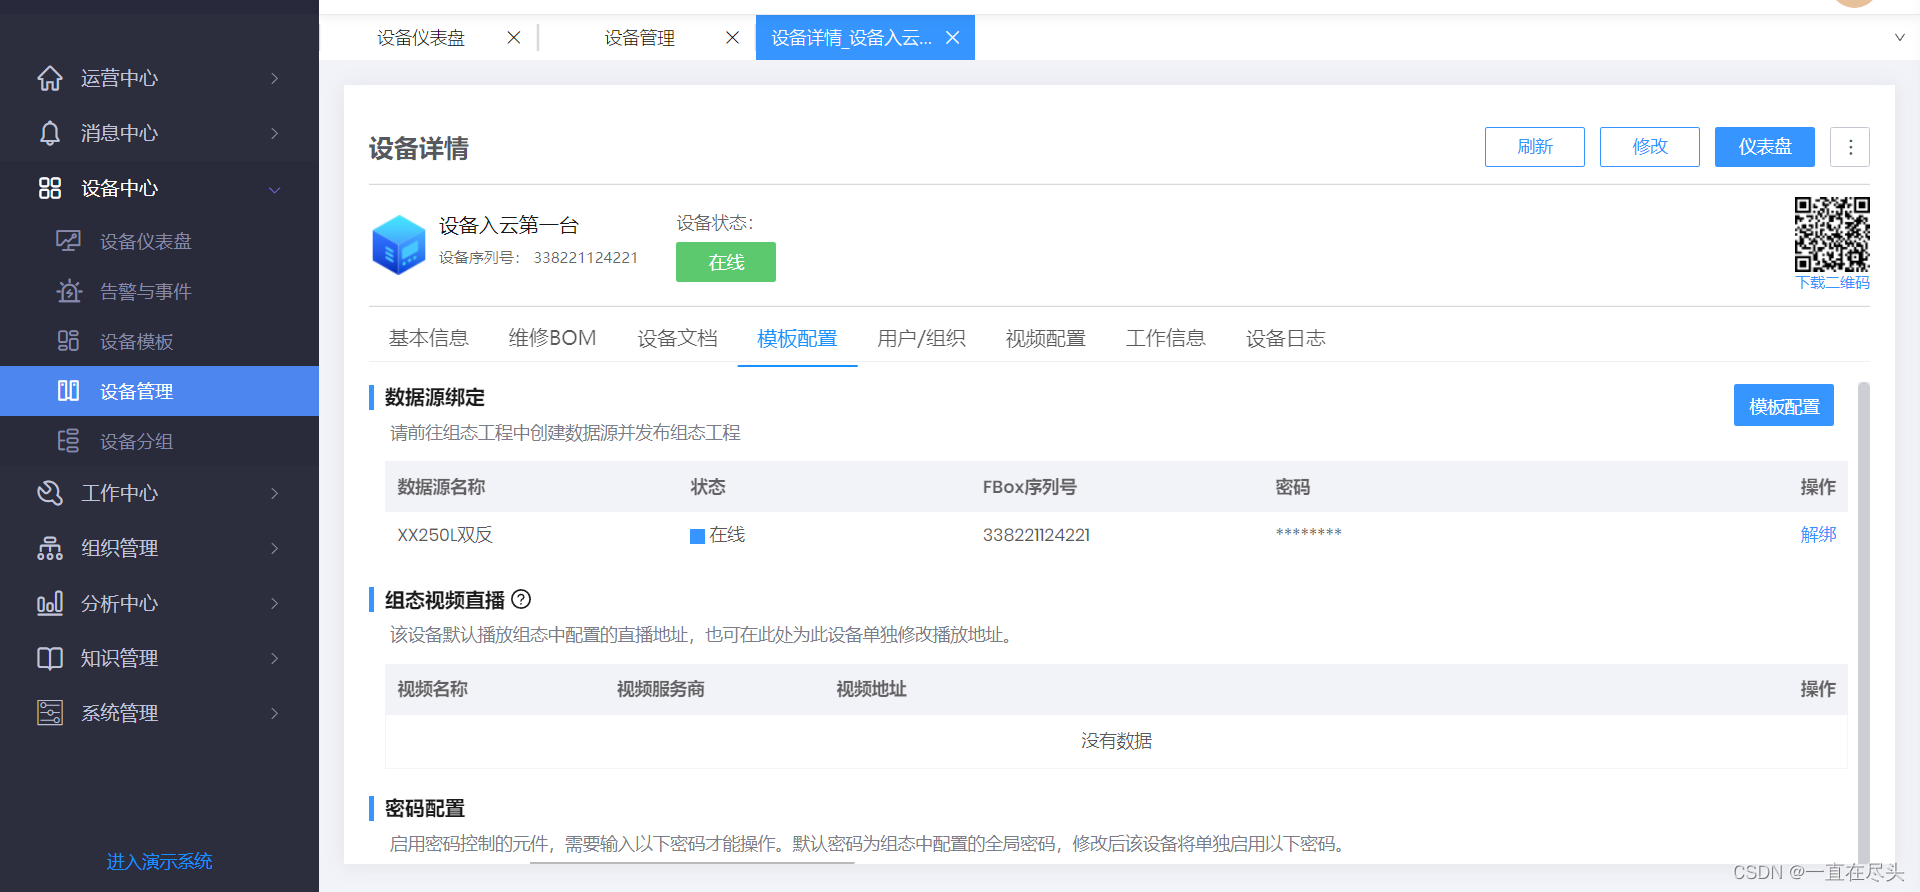Expand the 消息中心 menu arrow
This screenshot has height=892, width=1920.
pos(275,133)
